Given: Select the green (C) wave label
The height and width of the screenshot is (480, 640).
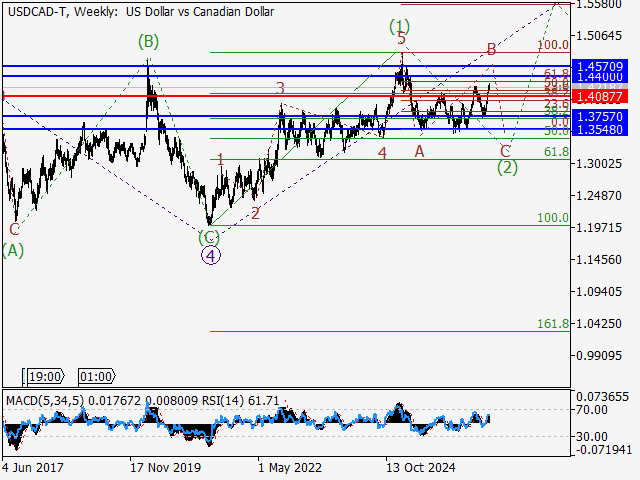Looking at the screenshot, I should [x=209, y=238].
